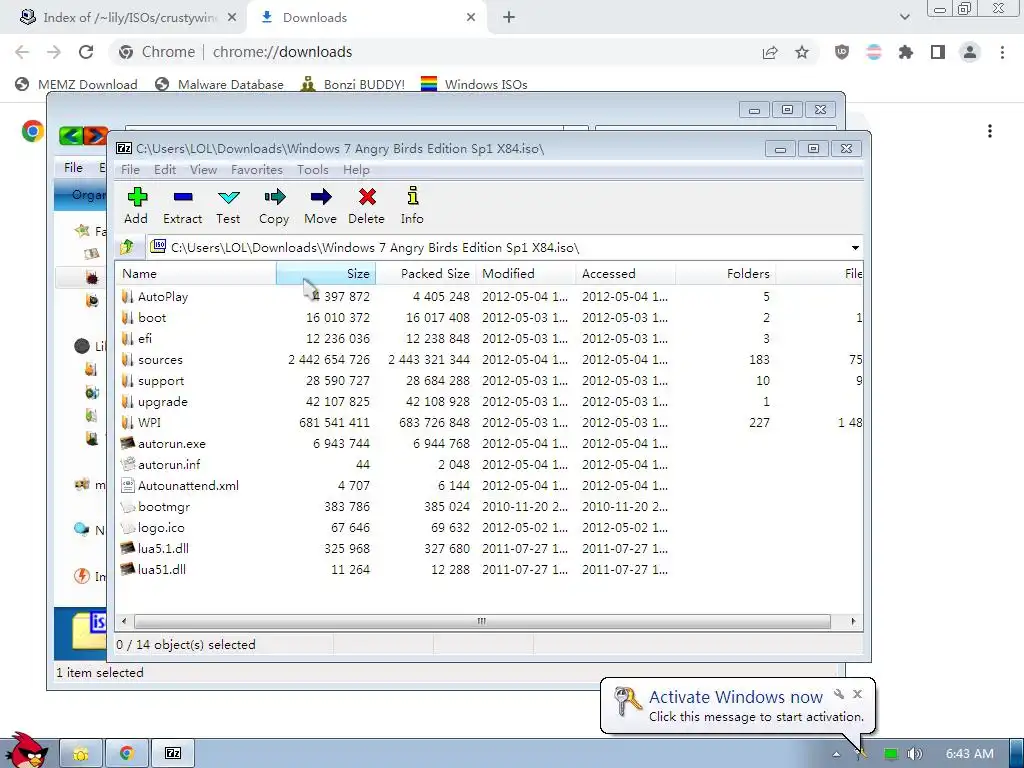The image size is (1024, 768).
Task: Sort by Accessed column header
Action: tap(626, 274)
